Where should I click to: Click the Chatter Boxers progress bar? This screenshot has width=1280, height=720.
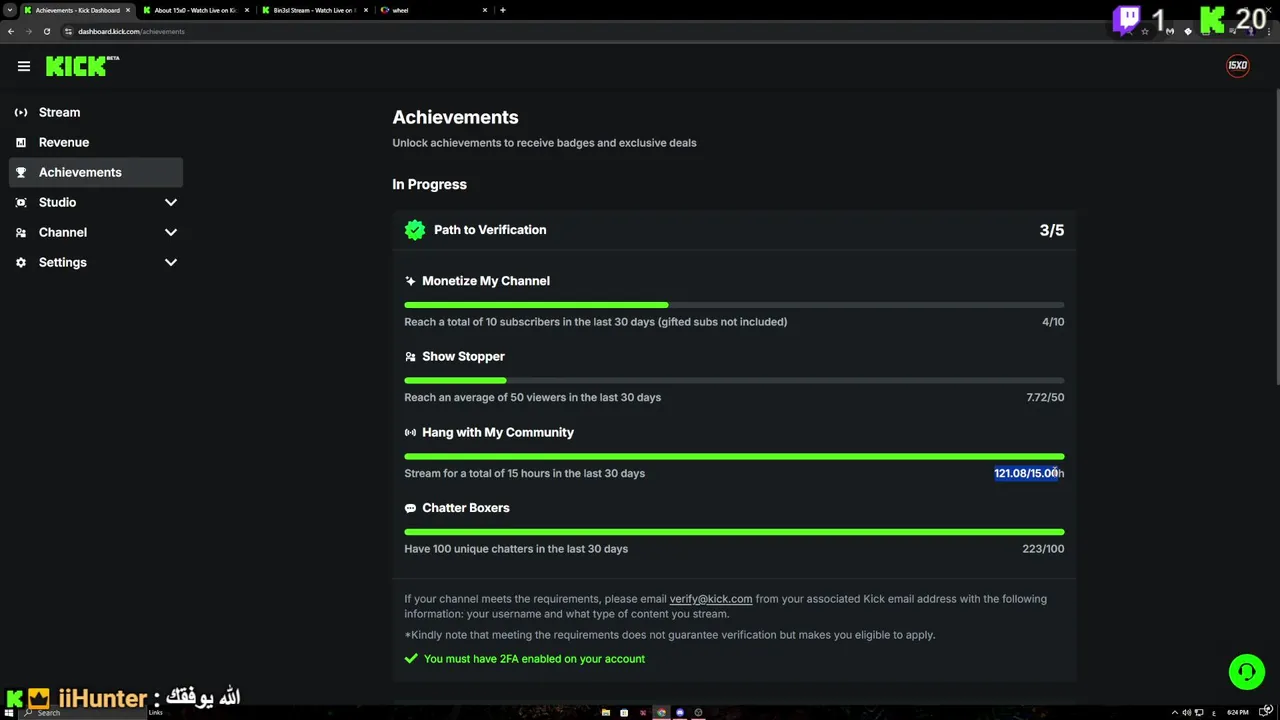(x=734, y=532)
